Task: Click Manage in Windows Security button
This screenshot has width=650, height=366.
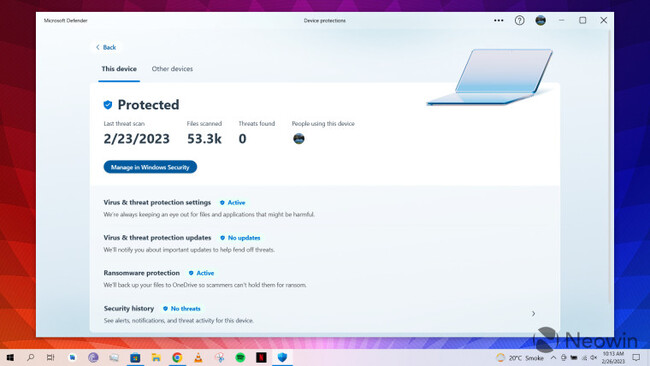Action: coord(150,167)
